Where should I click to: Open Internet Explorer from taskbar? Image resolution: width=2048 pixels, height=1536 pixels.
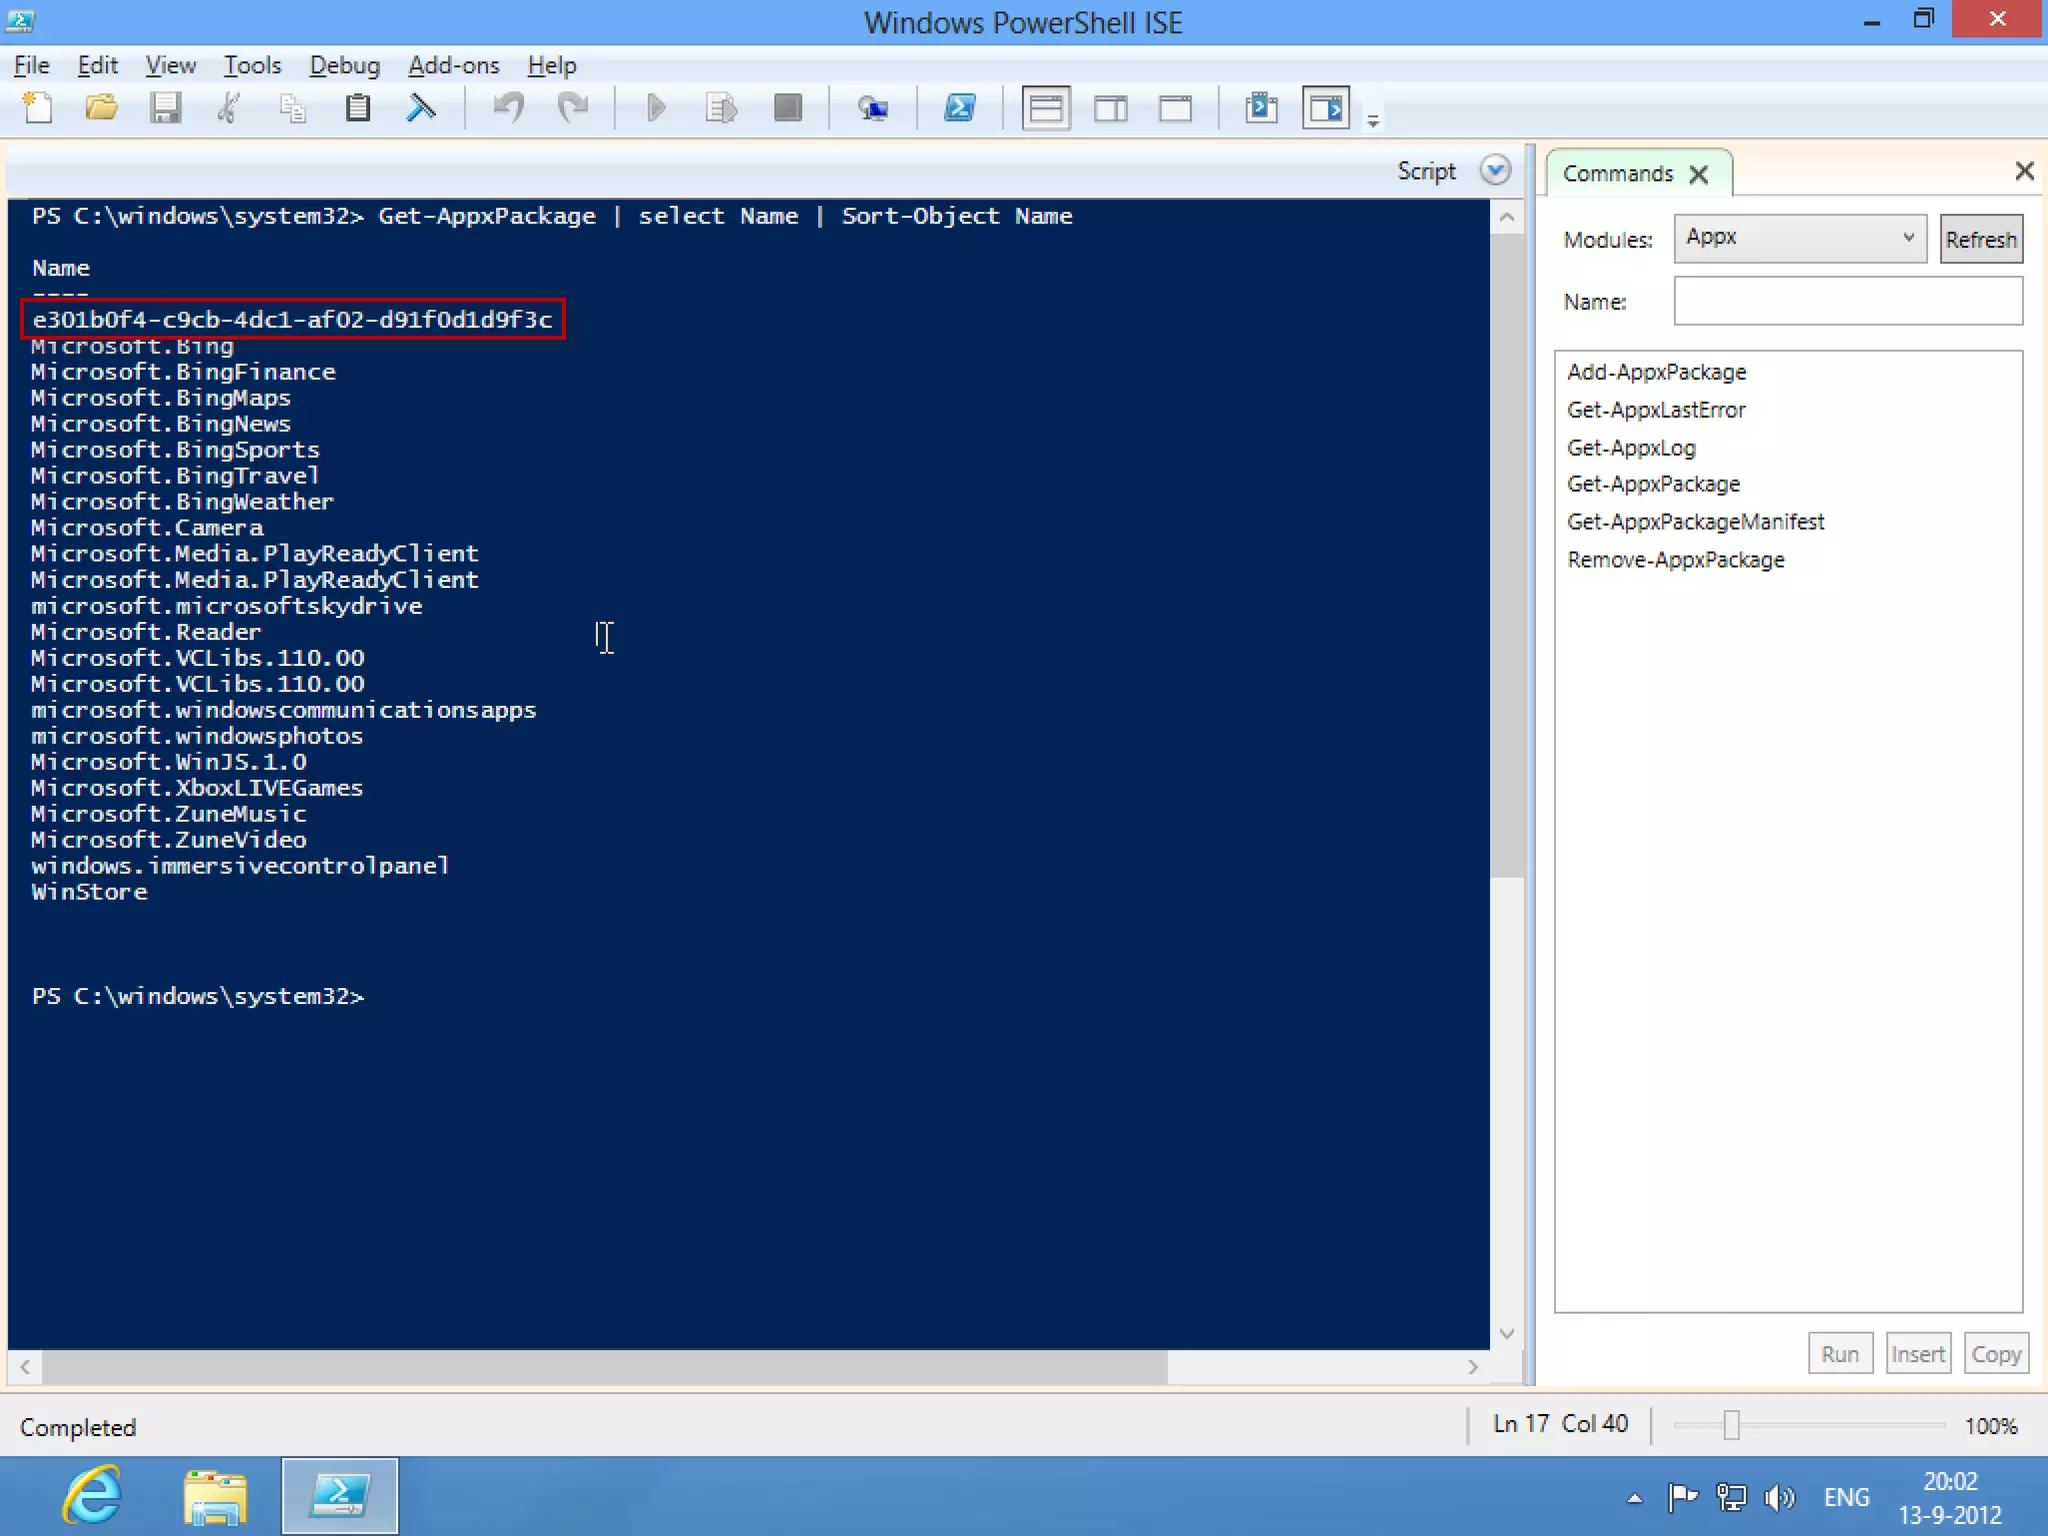(x=92, y=1496)
